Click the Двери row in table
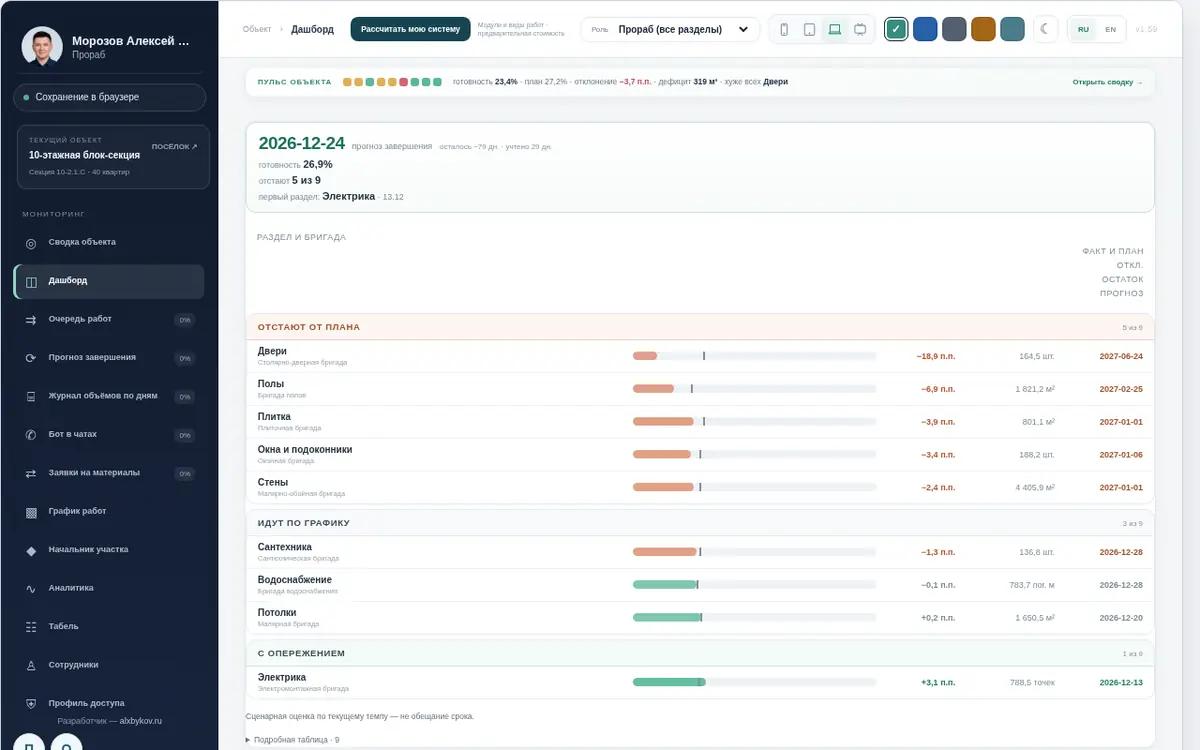Image resolution: width=1200 pixels, height=750 pixels. pos(700,356)
